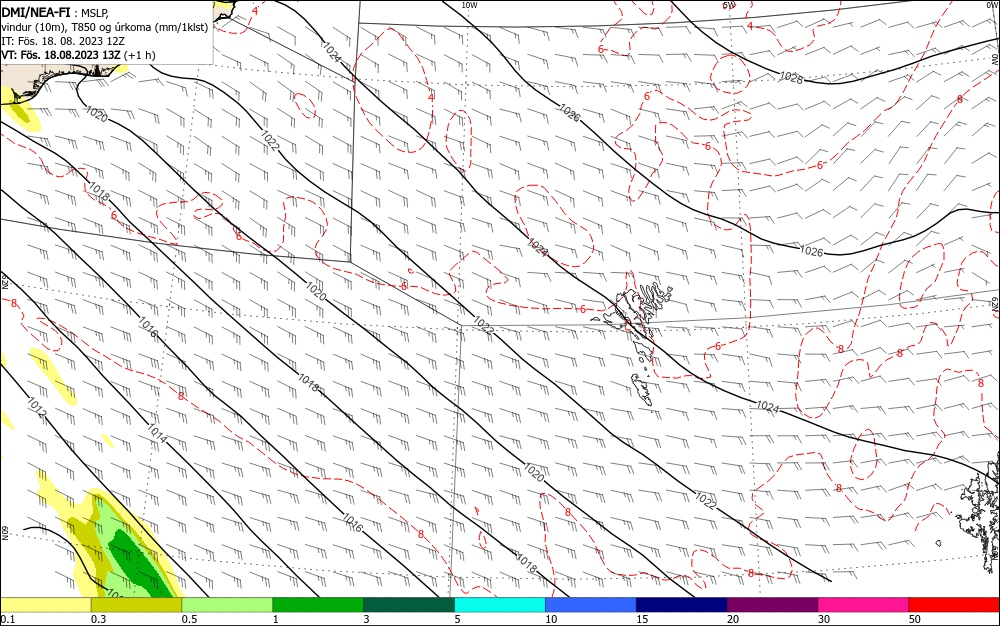Image resolution: width=1000 pixels, height=626 pixels.
Task: Select the green 1 mm legend swatch
Action: coord(318,605)
